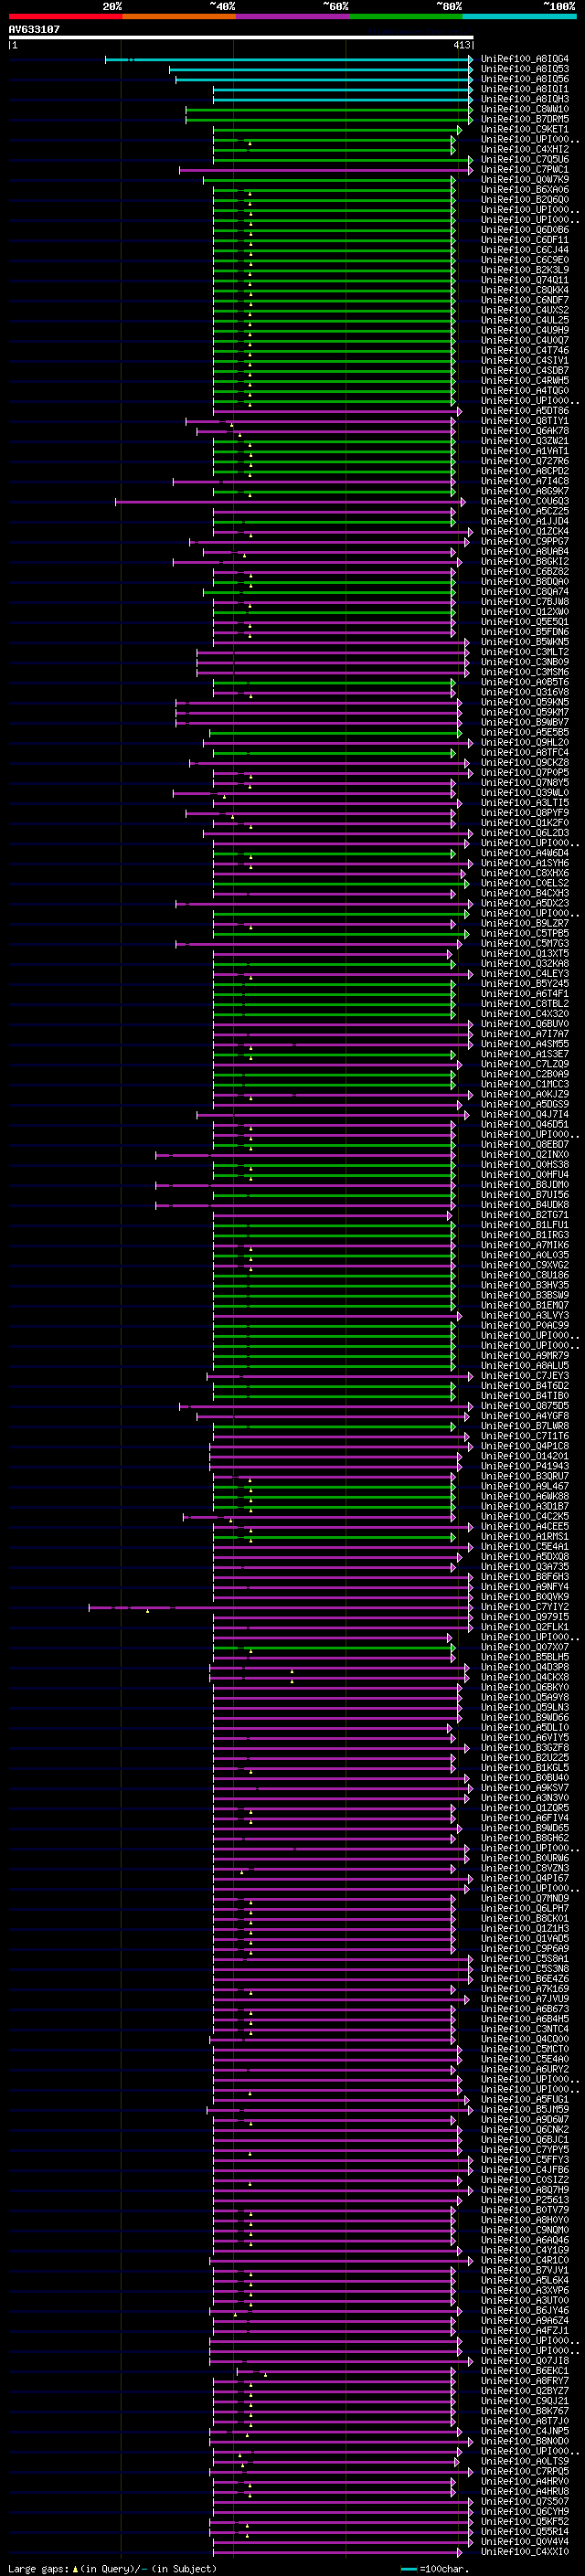Select the UniRef100_B3QRU7 label
Viewport: 585px width, 2576px height.
[x=525, y=1476]
